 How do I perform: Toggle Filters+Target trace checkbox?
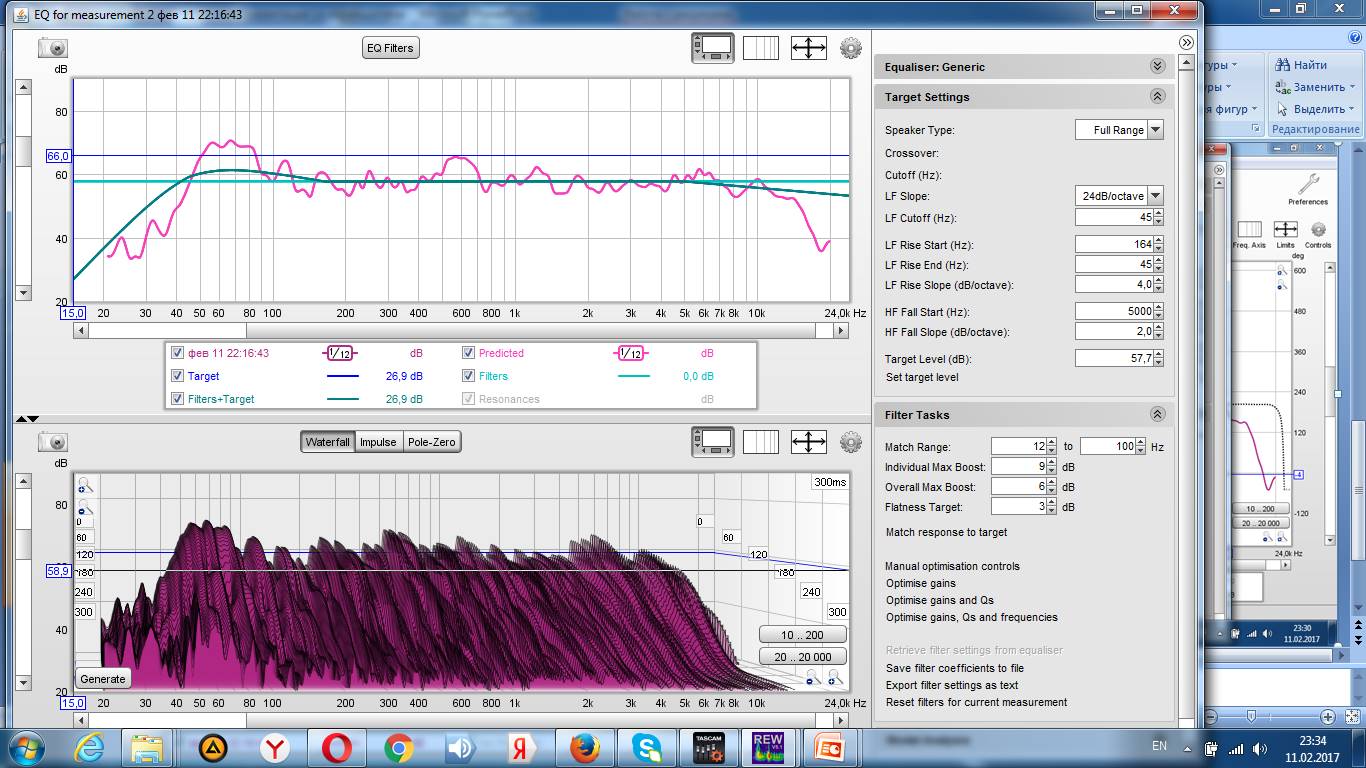(177, 399)
